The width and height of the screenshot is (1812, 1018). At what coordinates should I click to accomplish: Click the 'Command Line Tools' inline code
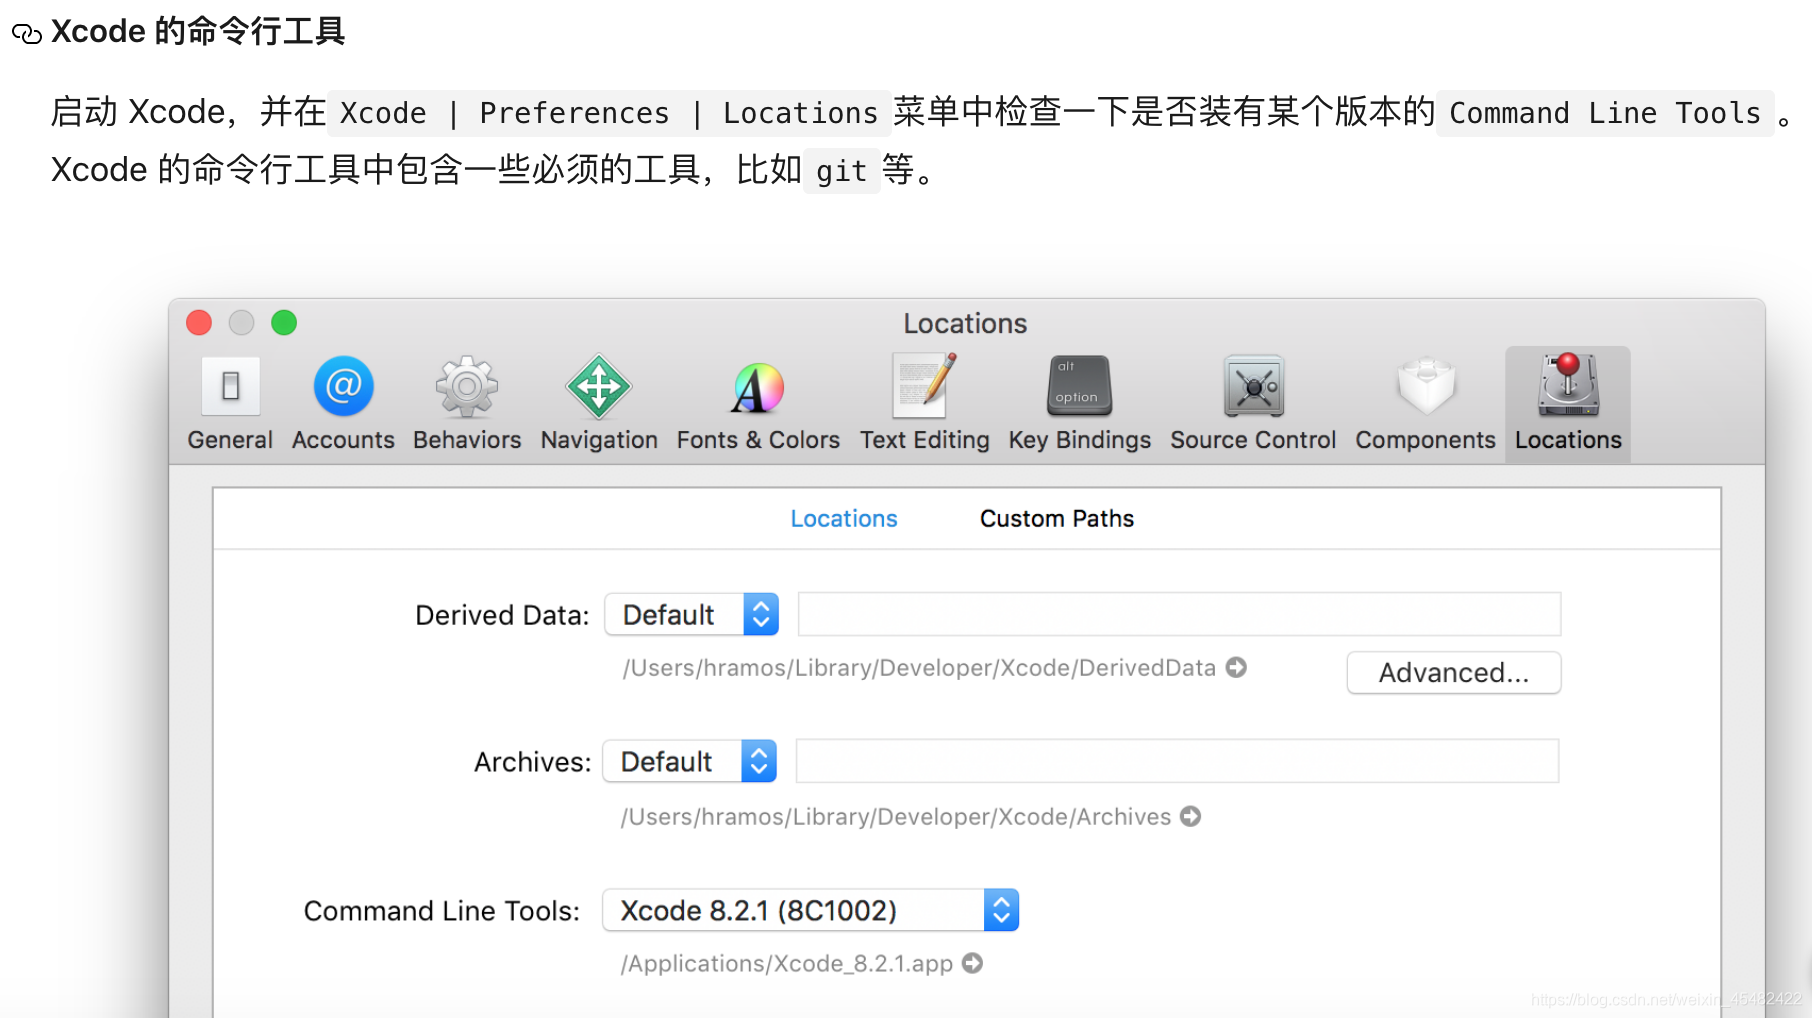(x=1605, y=113)
